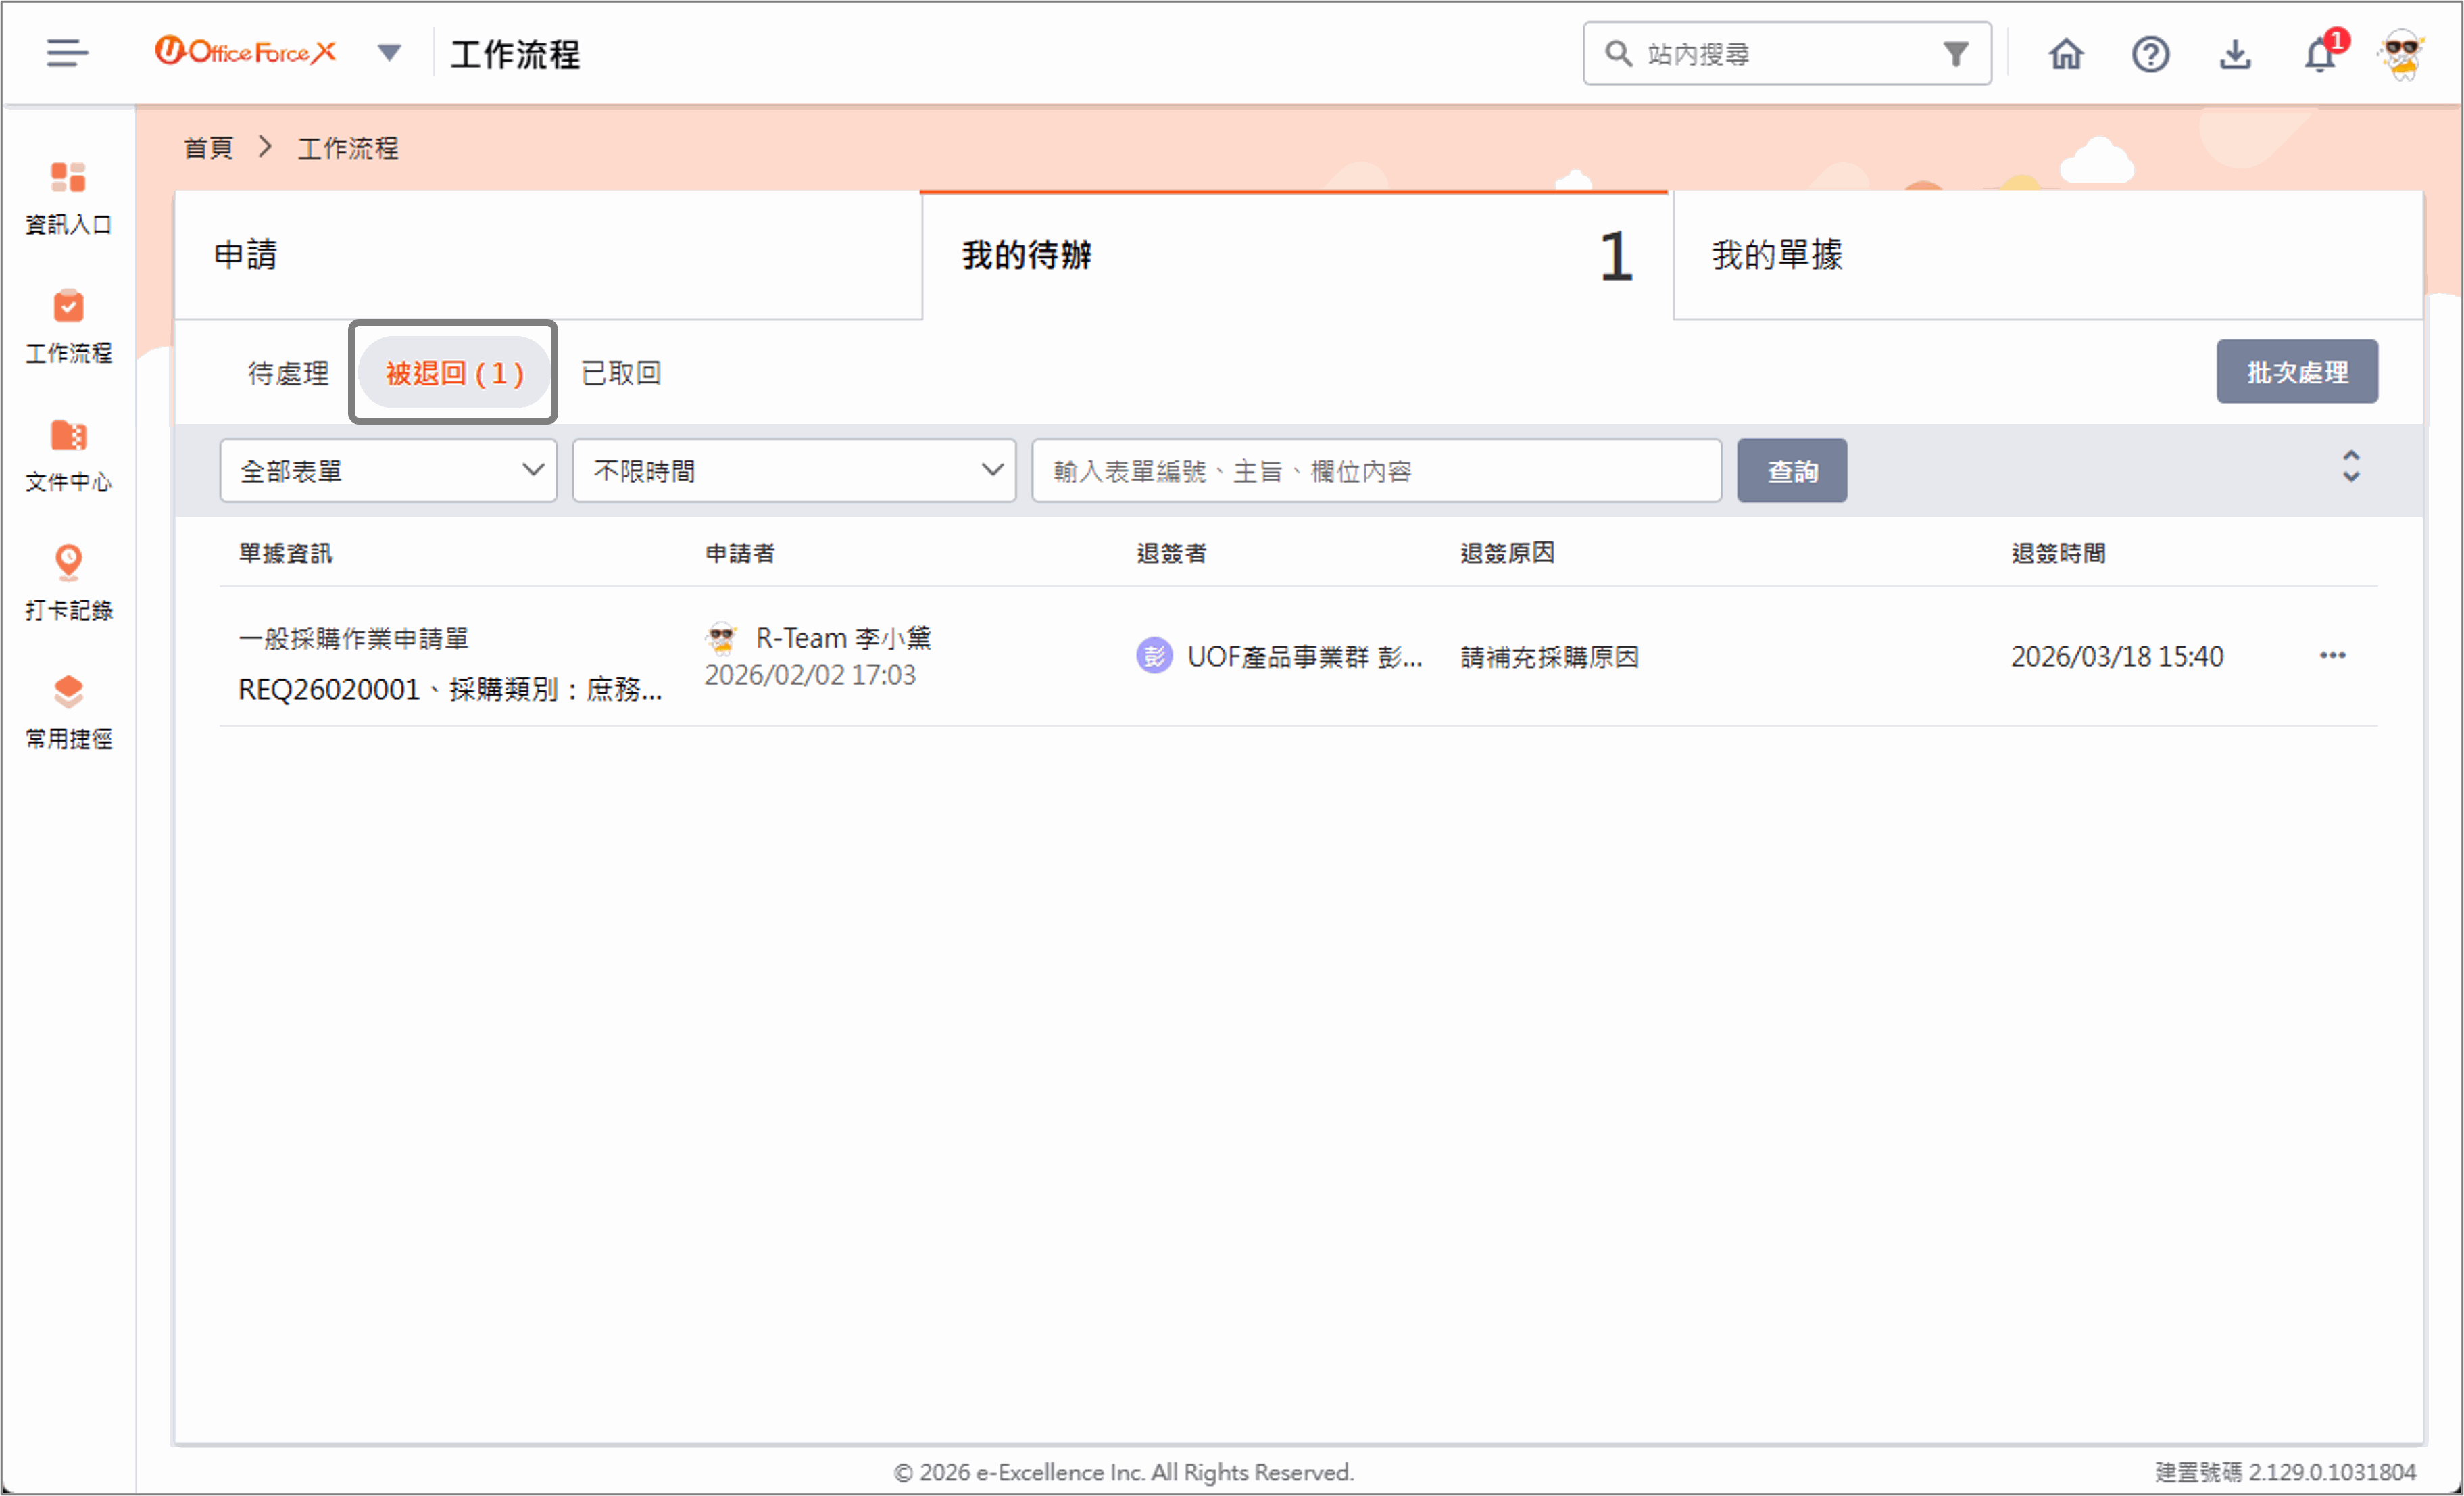Click the download icon in header
Screen dimensions: 2464x1496
click(2235, 54)
